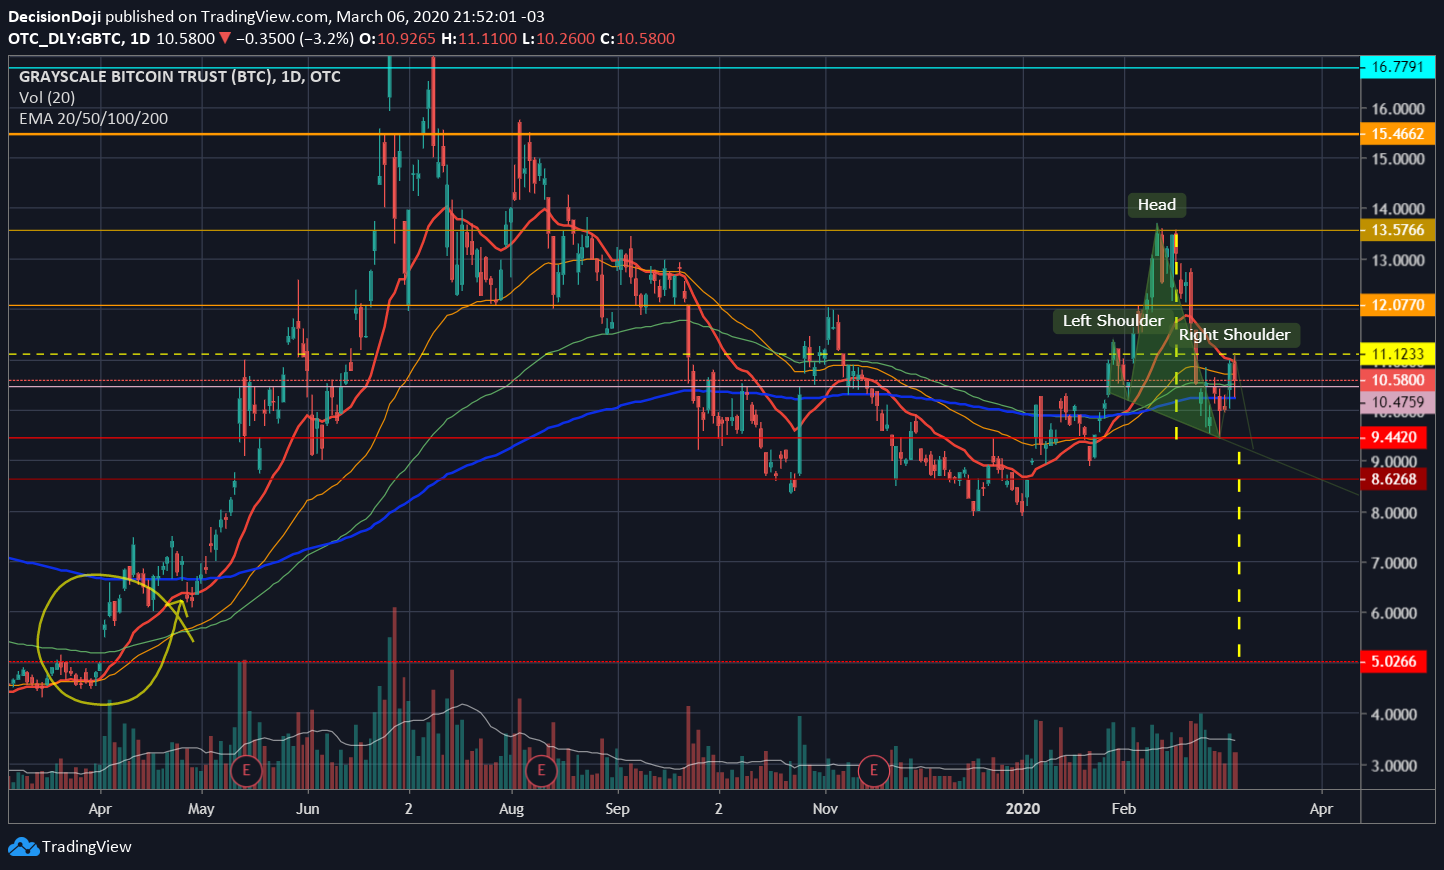Screen dimensions: 1444x870
Task: Open the TradingView logo link
Action: coord(70,847)
